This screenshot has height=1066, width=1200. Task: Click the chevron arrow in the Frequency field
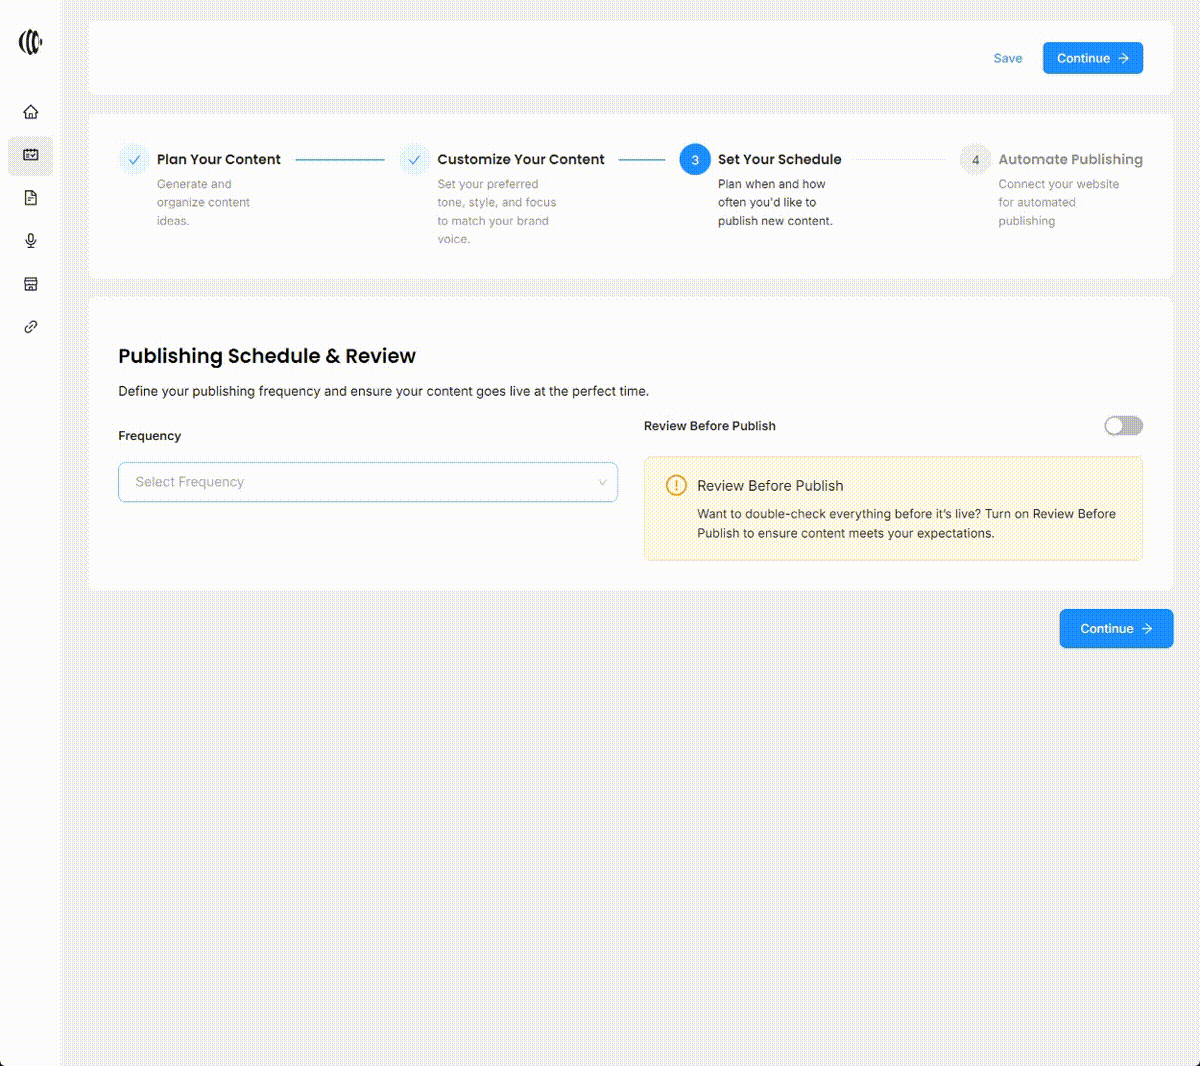pyautogui.click(x=602, y=482)
